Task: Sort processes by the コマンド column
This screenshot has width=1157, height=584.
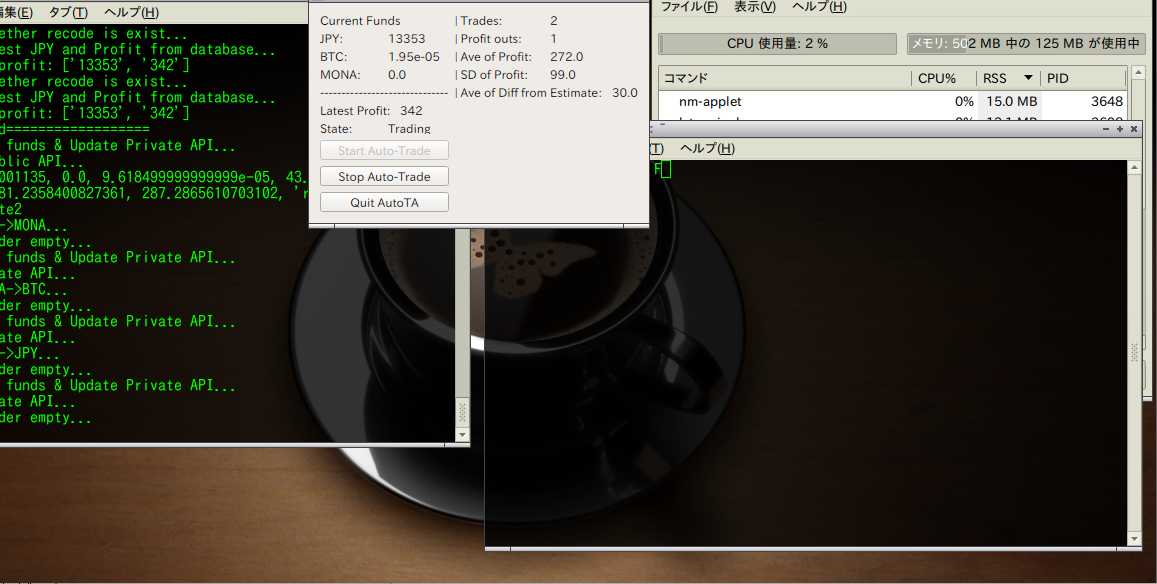Action: pos(685,77)
